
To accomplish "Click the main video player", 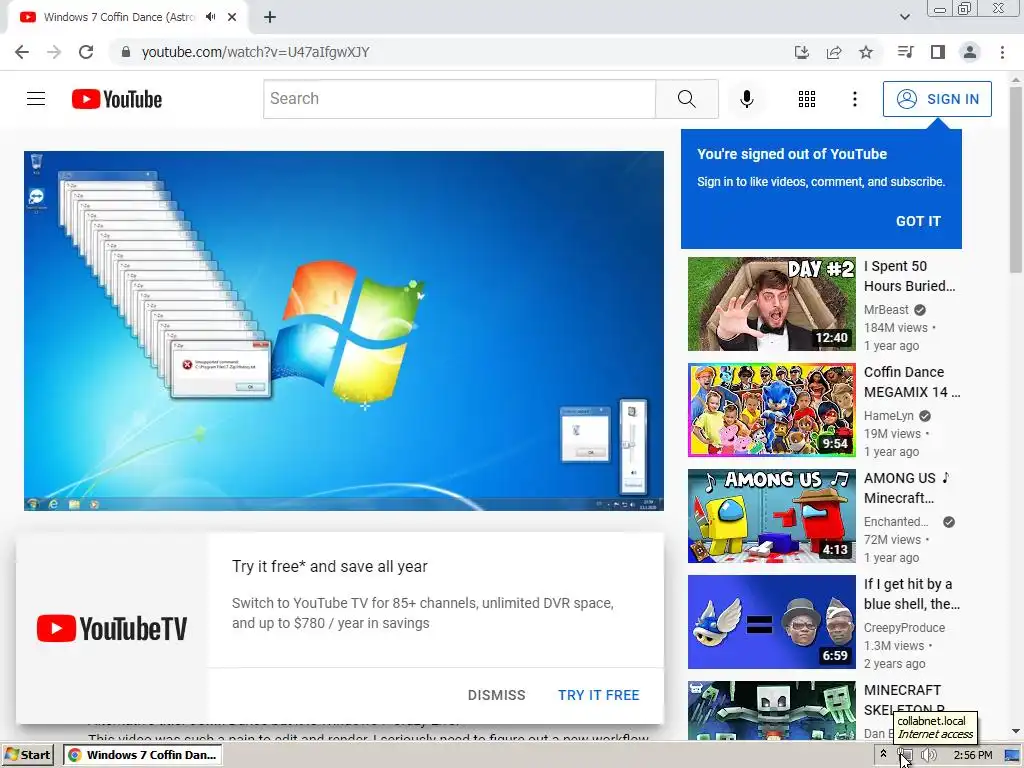I will (x=344, y=330).
